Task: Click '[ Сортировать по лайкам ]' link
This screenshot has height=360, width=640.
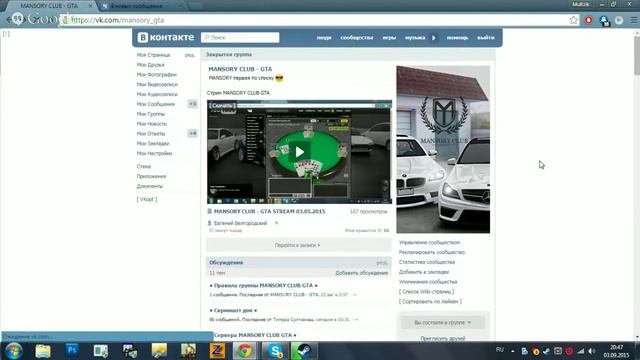Action: 430,301
